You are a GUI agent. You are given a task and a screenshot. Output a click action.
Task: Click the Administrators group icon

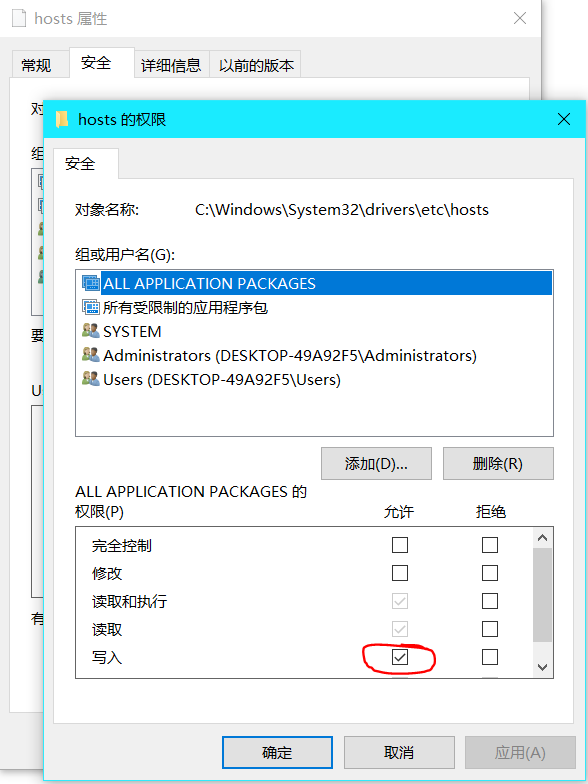point(90,354)
